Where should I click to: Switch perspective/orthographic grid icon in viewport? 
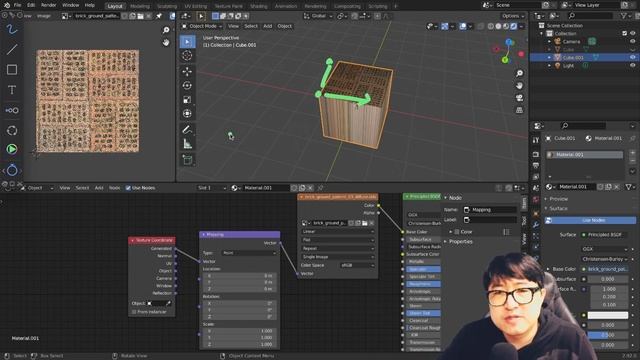[x=519, y=110]
